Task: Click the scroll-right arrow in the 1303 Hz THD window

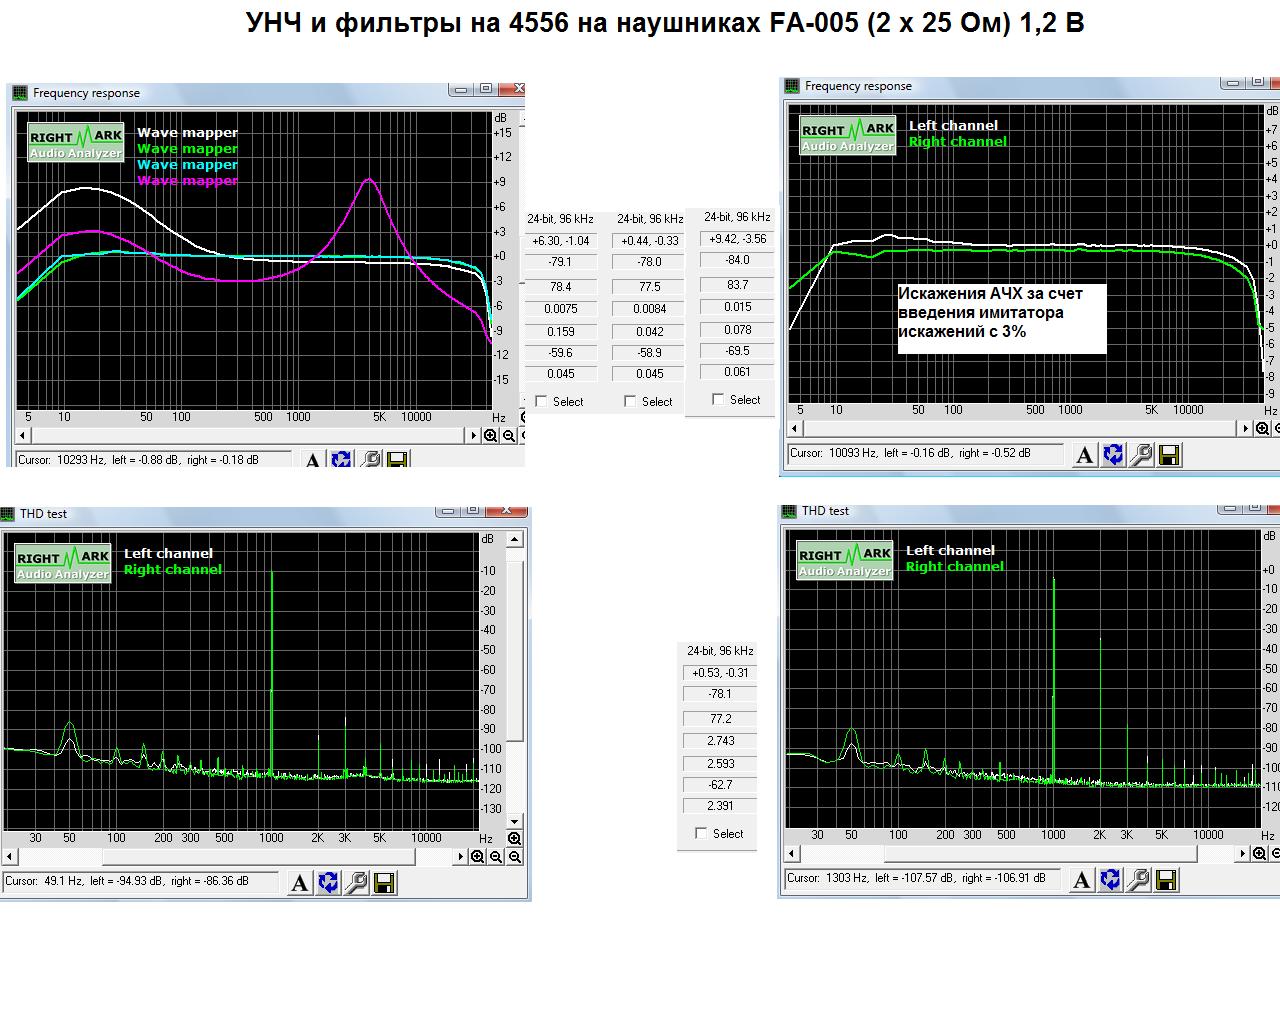Action: pos(1243,854)
